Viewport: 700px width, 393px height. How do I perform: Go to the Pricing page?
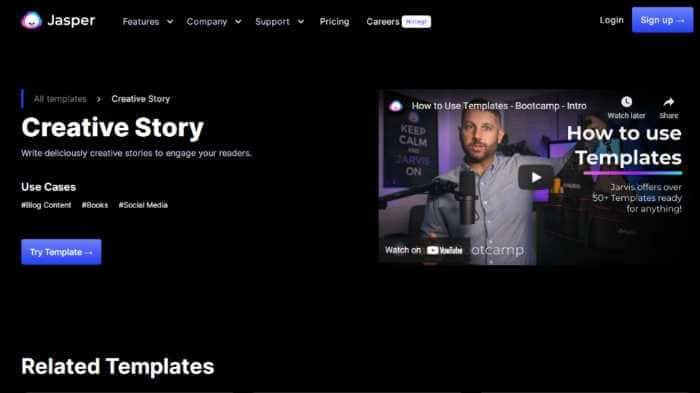tap(334, 21)
